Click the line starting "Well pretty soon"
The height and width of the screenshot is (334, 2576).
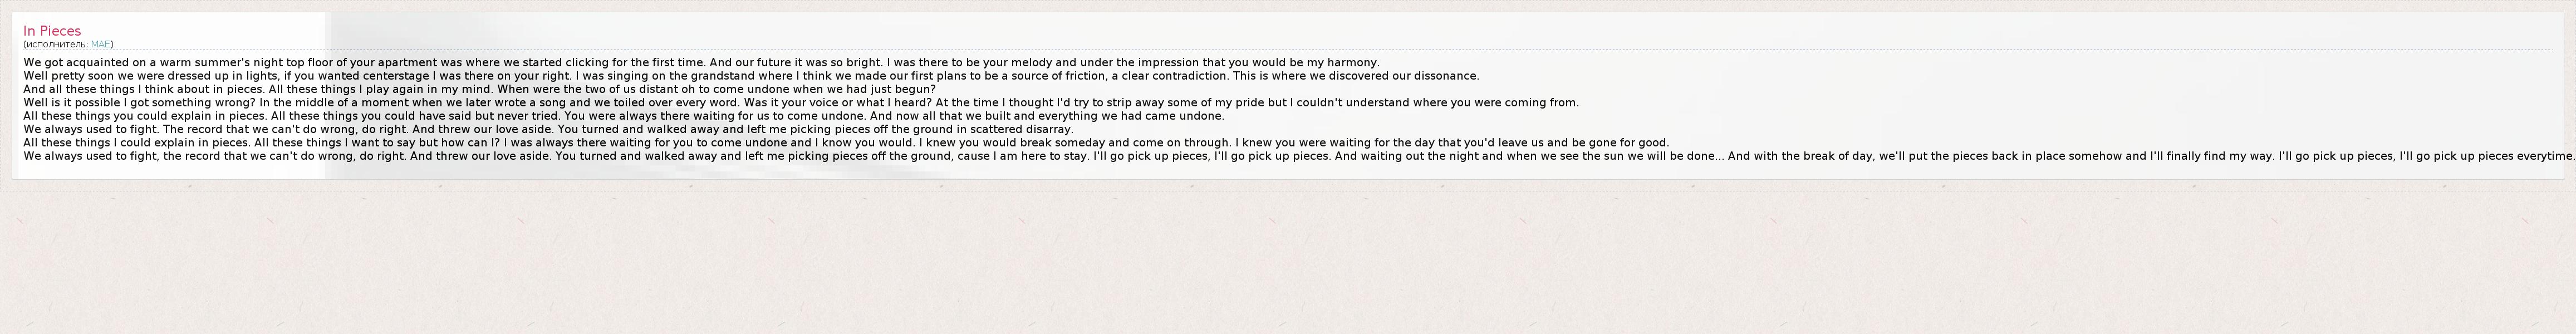400,76
